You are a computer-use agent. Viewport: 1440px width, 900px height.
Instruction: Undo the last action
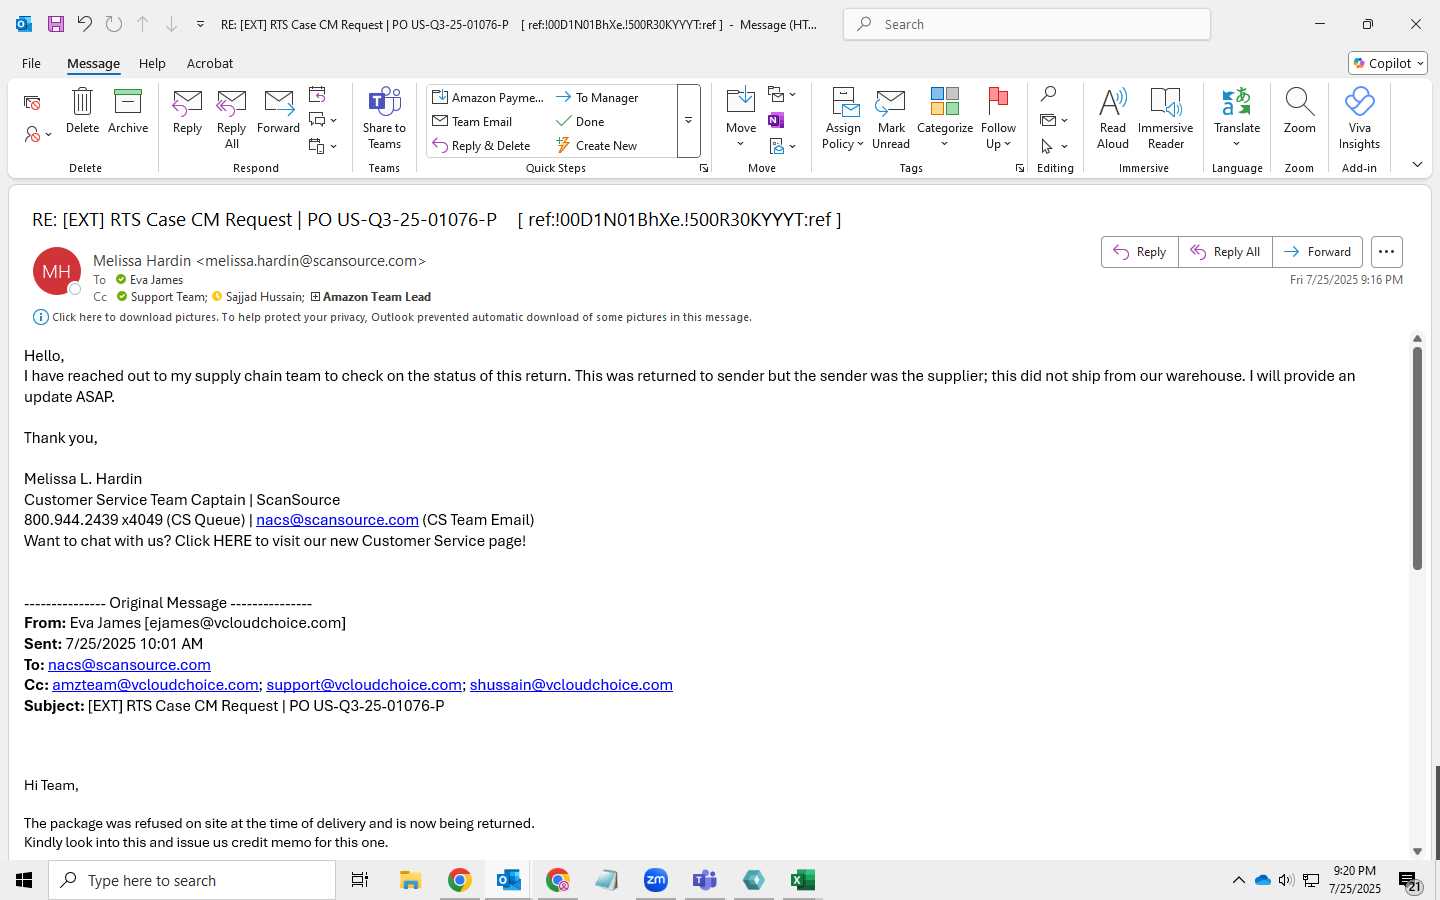coord(85,24)
